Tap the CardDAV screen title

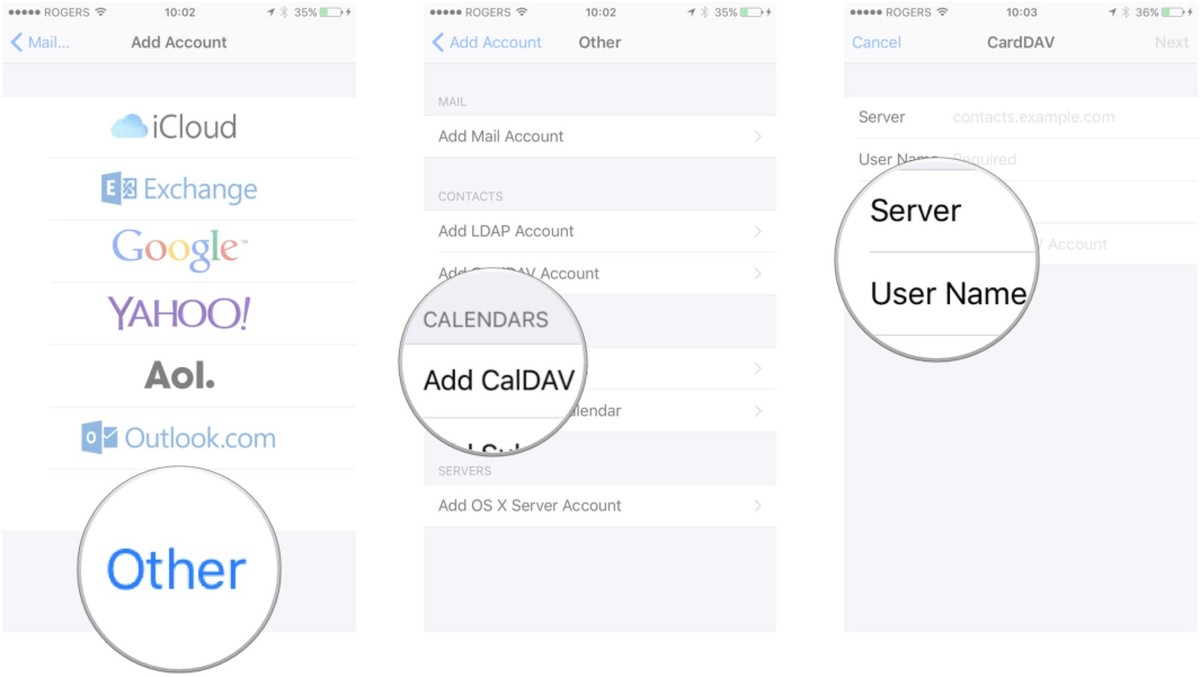coord(1020,42)
